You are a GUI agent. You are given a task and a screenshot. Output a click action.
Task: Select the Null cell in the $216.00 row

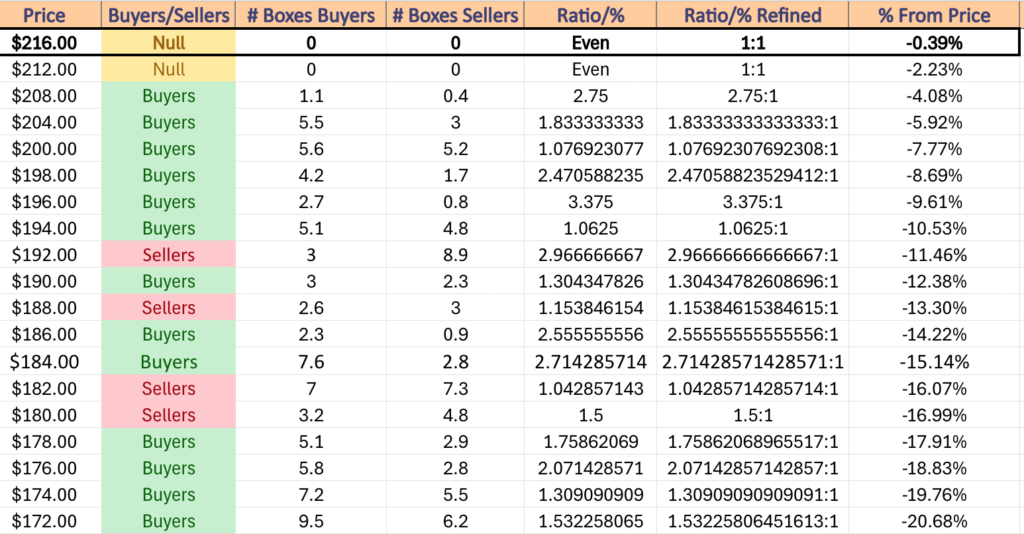168,43
